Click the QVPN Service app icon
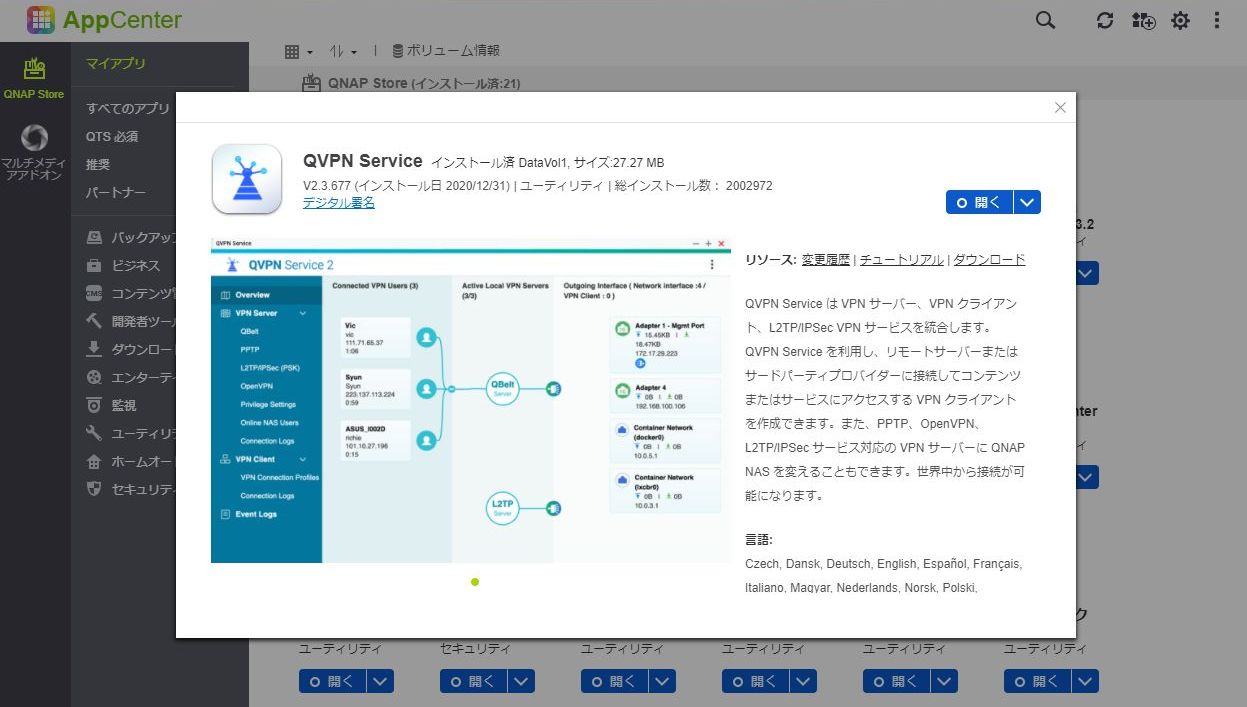This screenshot has height=707, width=1247. click(246, 178)
